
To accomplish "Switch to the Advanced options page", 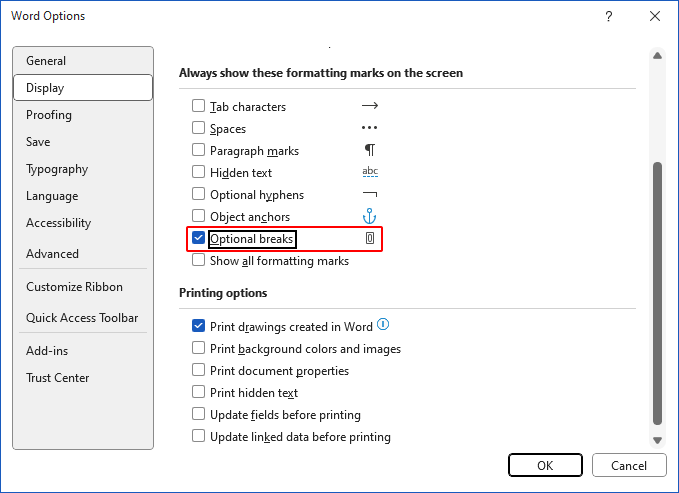I will tap(52, 254).
